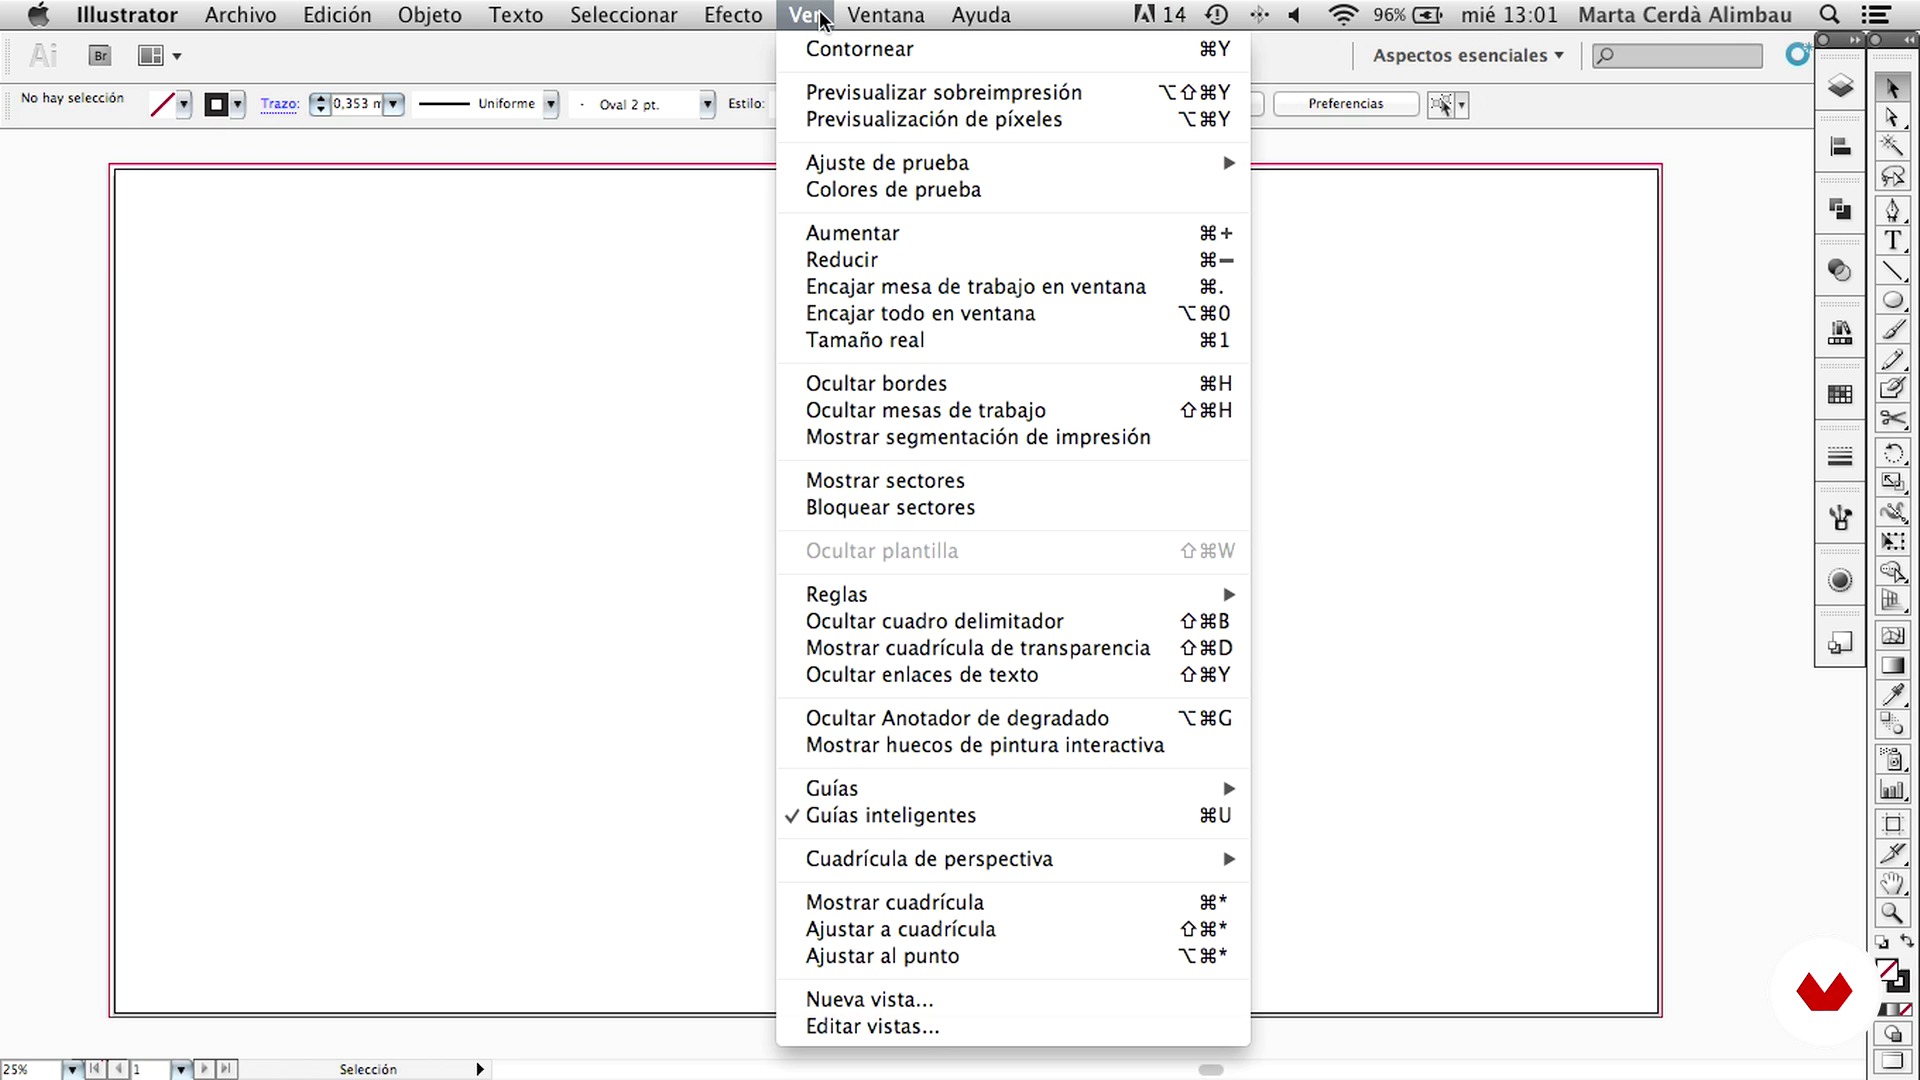Open the Aspectos esenciales workspace dropdown
The image size is (1920, 1080).
1467,56
